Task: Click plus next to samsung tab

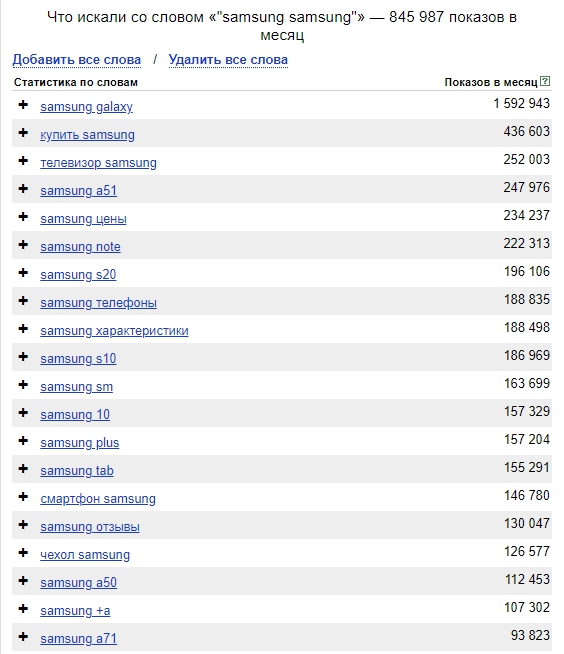Action: click(23, 468)
